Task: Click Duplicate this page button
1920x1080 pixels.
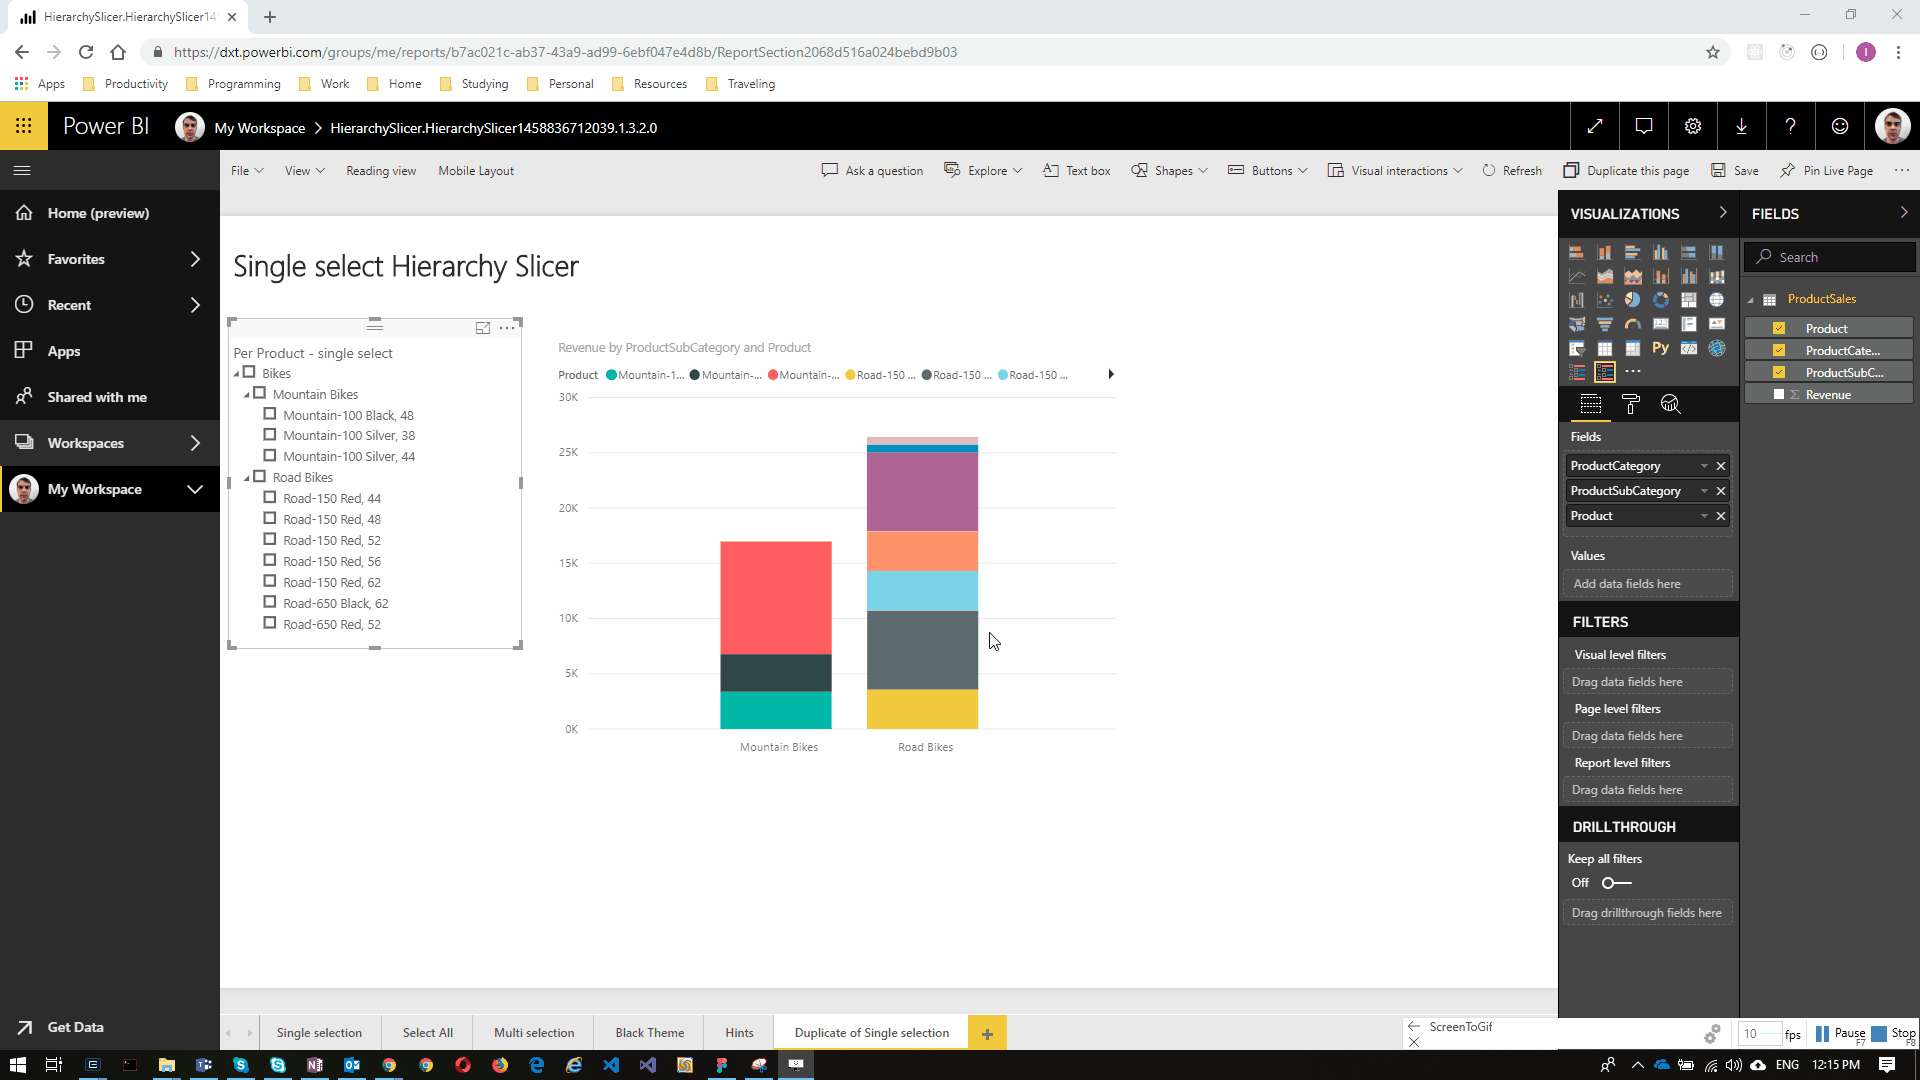Action: click(1626, 171)
